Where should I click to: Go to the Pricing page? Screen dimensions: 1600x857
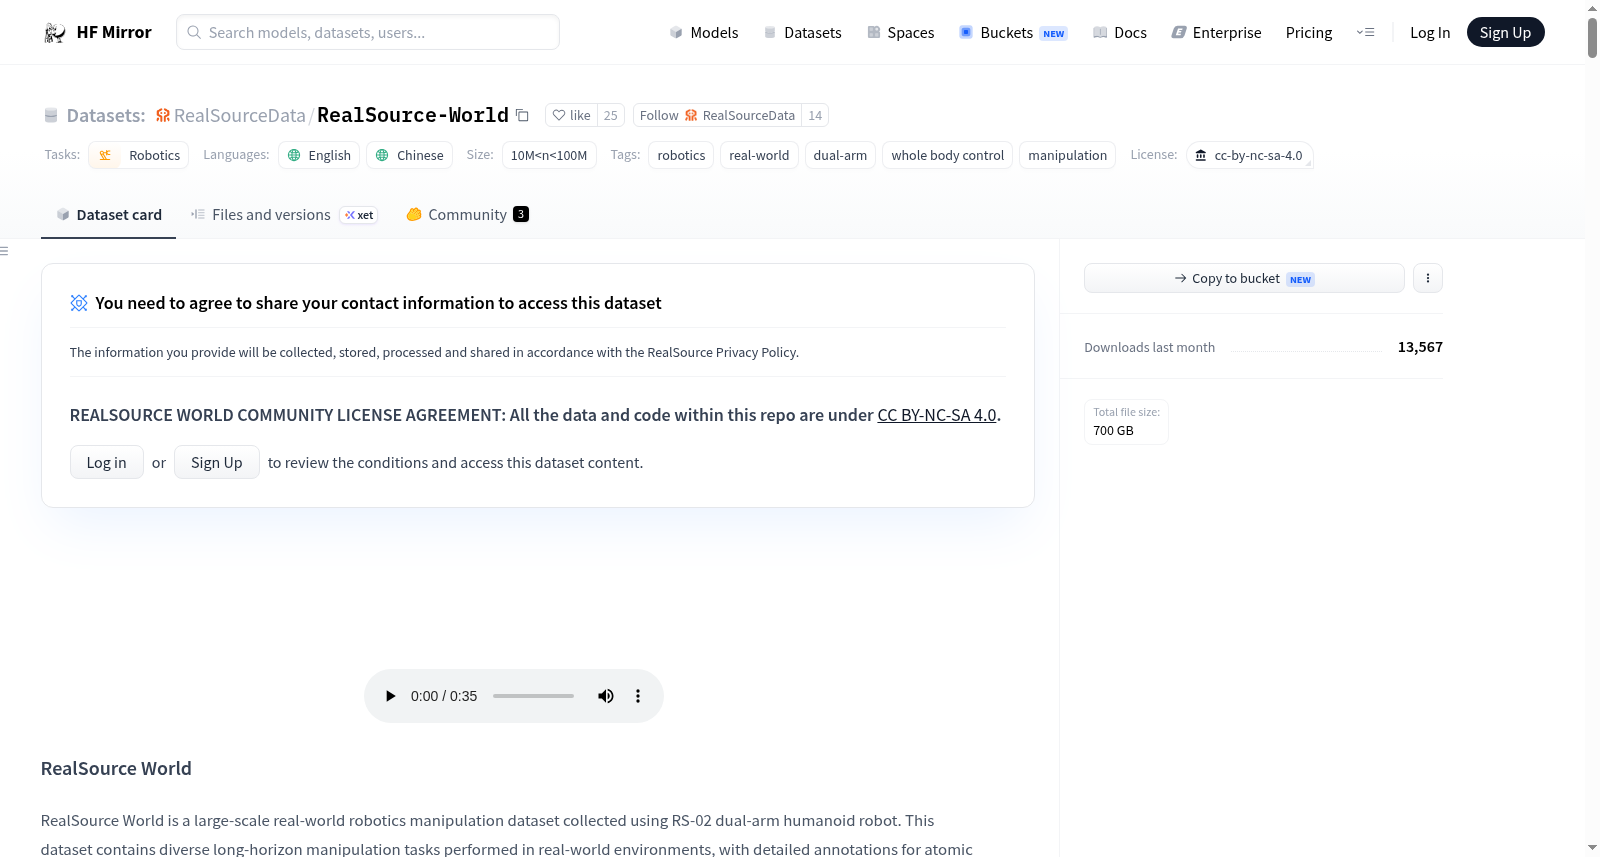tap(1309, 33)
